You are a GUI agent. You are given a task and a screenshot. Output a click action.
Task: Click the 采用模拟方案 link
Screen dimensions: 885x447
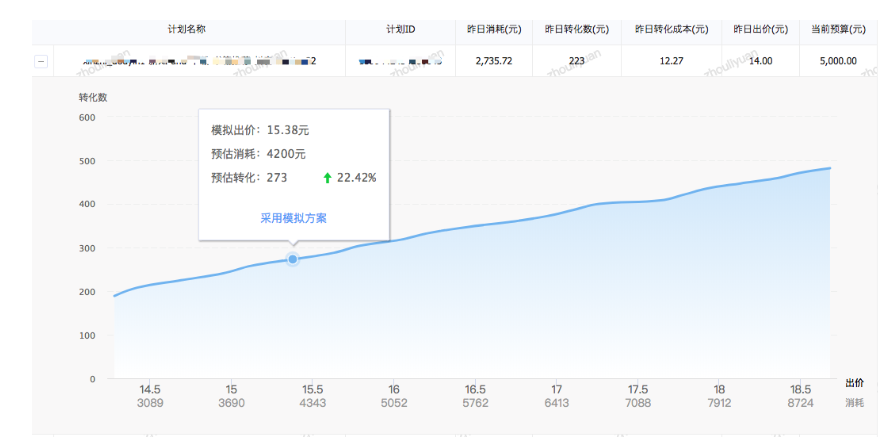[293, 218]
